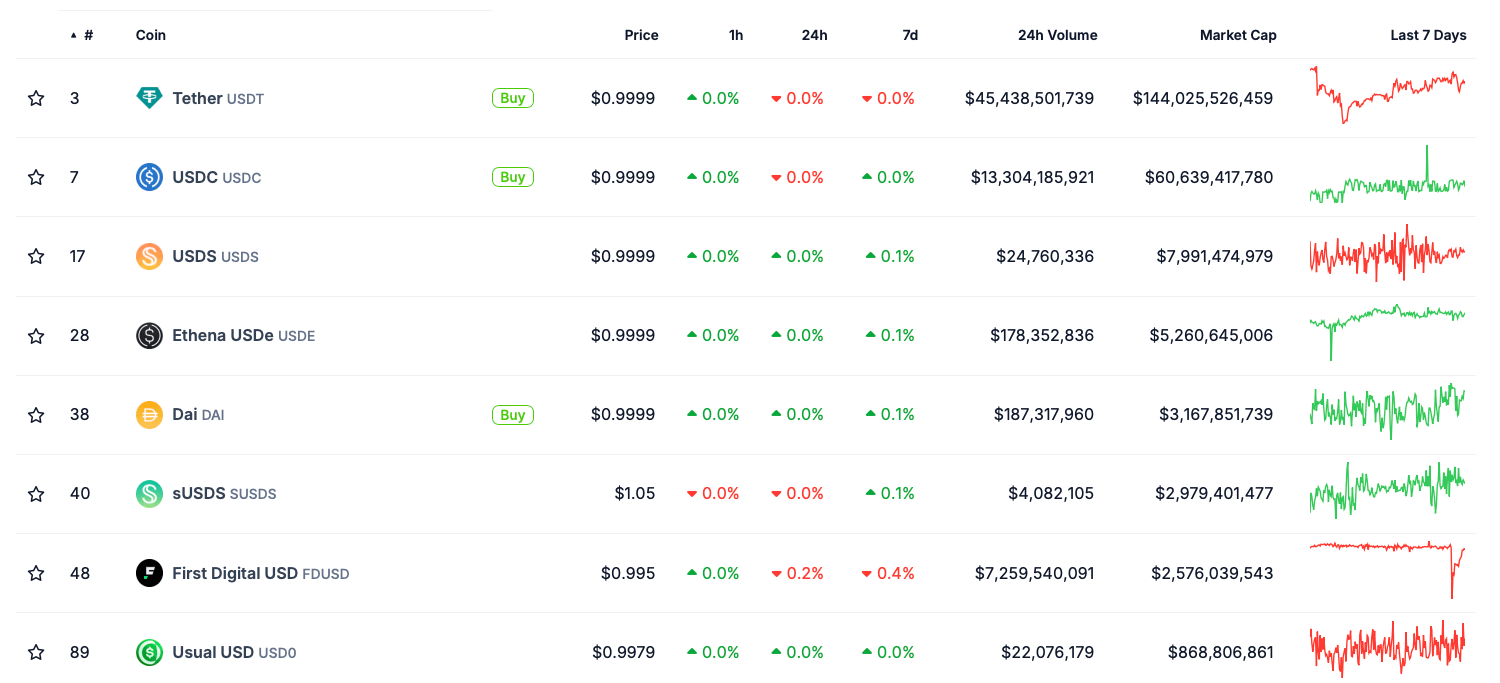Open USDS's 7-day sparkline chart

click(1387, 253)
